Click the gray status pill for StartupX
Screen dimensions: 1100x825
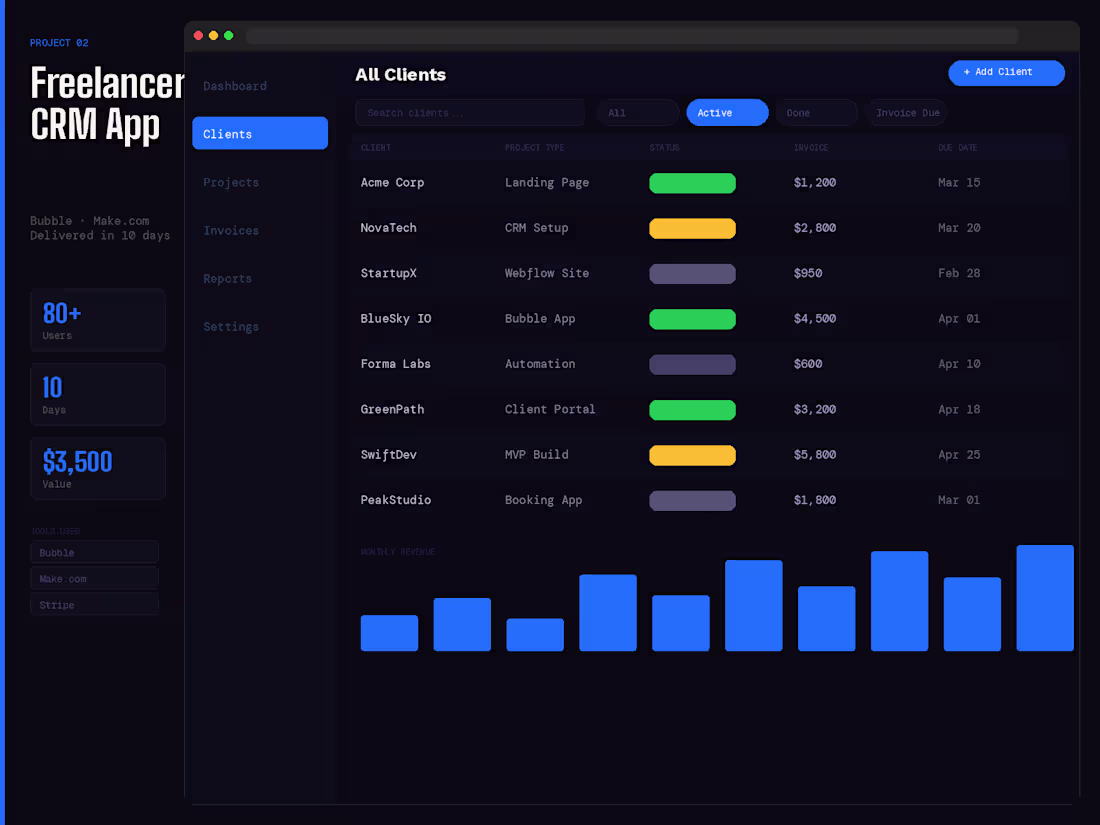(x=692, y=273)
